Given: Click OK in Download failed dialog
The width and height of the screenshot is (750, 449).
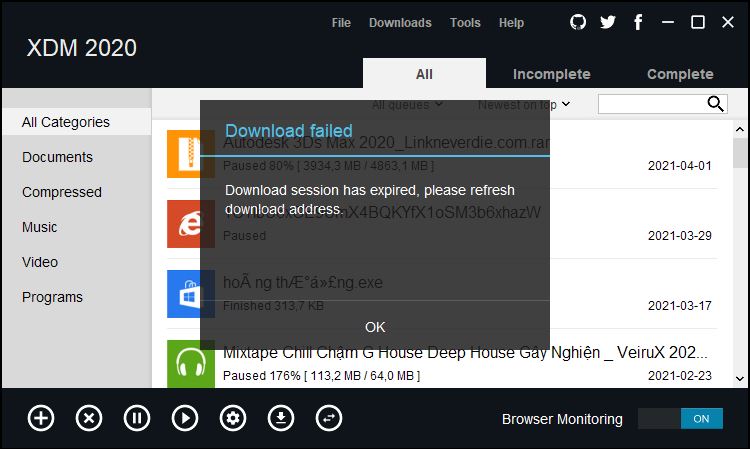Looking at the screenshot, I should [375, 327].
